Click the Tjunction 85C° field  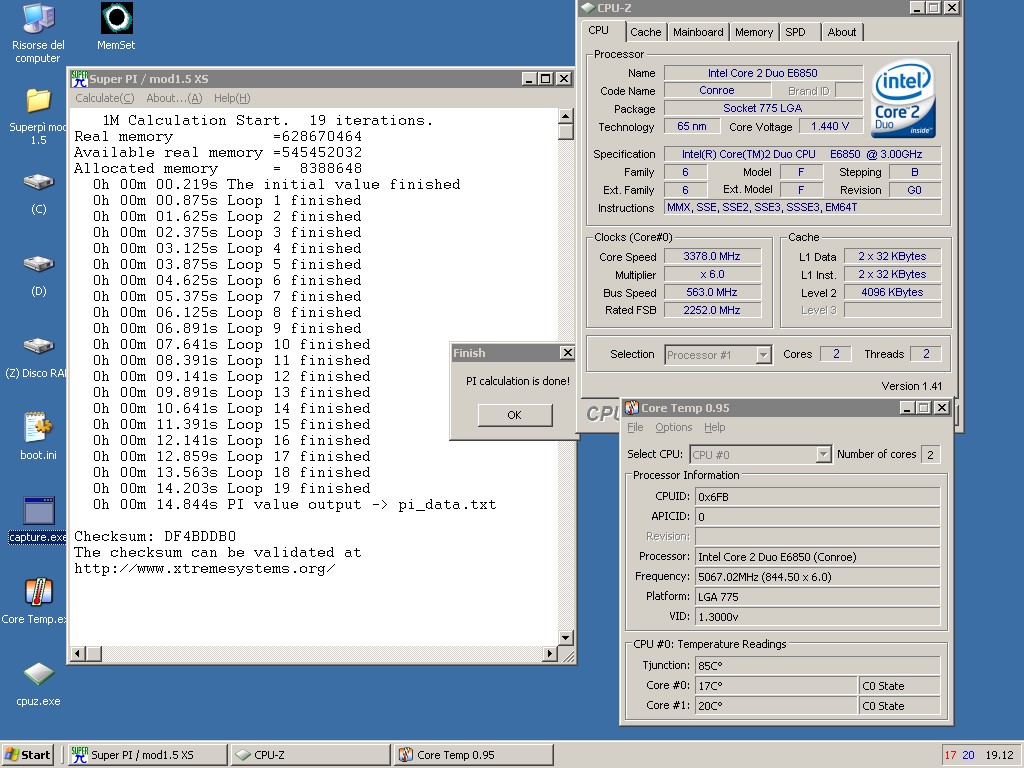(x=818, y=666)
